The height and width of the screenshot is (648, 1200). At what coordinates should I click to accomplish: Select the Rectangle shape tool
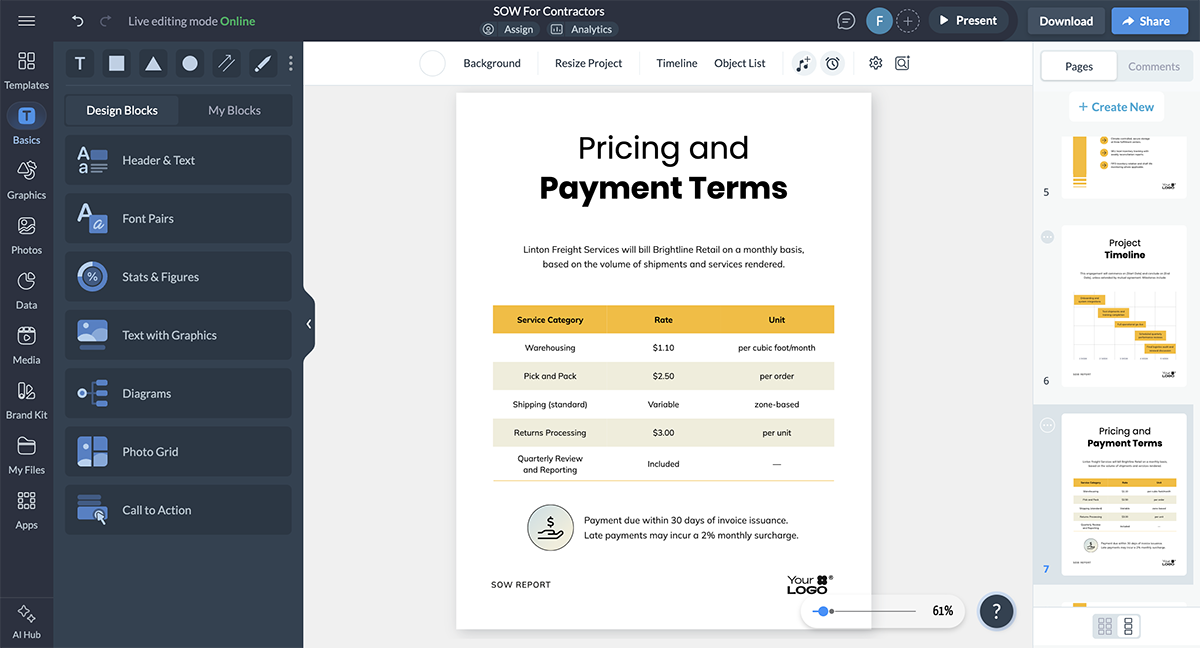pyautogui.click(x=116, y=62)
